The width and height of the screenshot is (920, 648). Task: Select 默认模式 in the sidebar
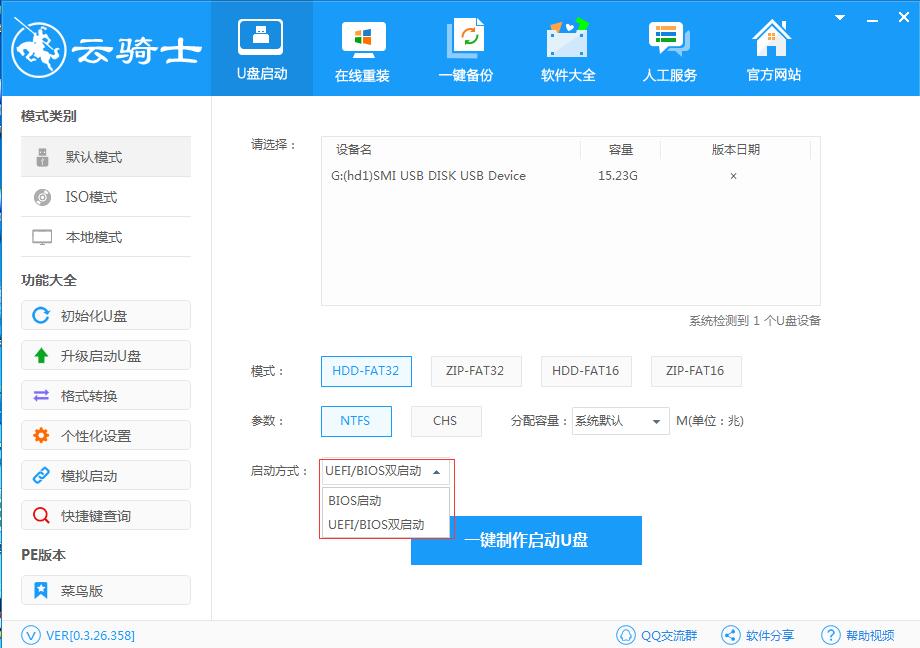[106, 157]
